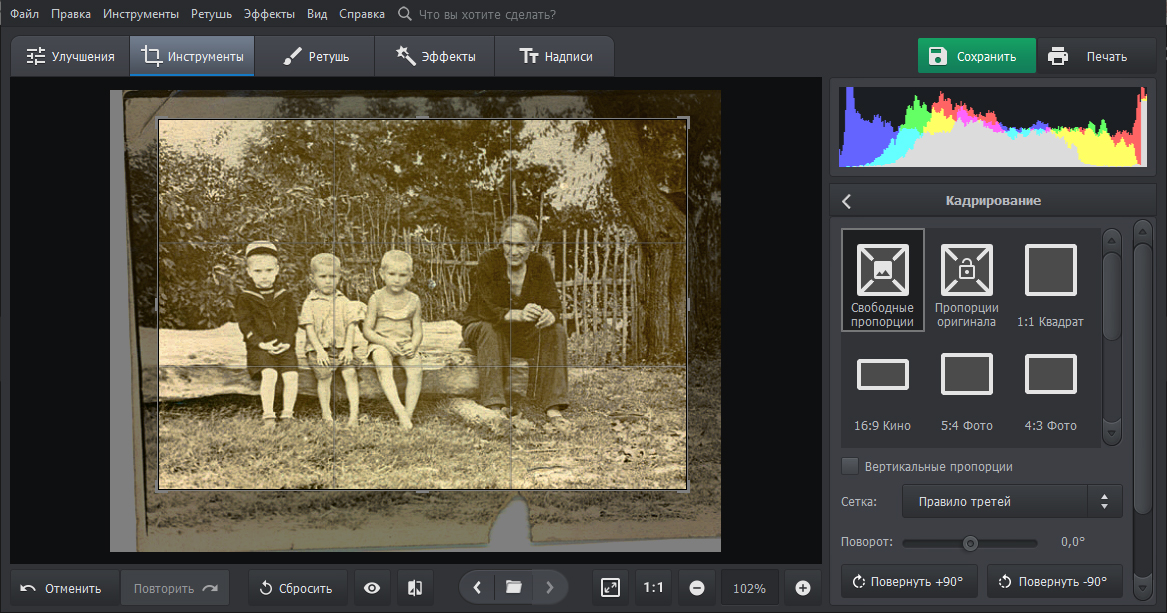Select the Free proportions crop preset

(x=882, y=279)
